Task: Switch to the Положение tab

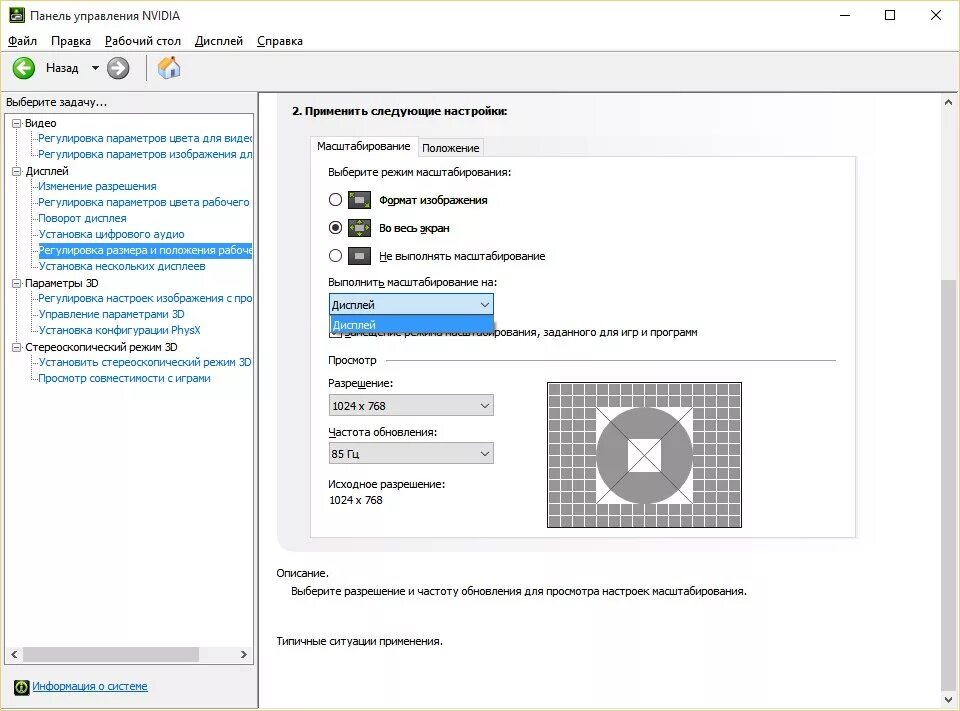Action: point(451,148)
